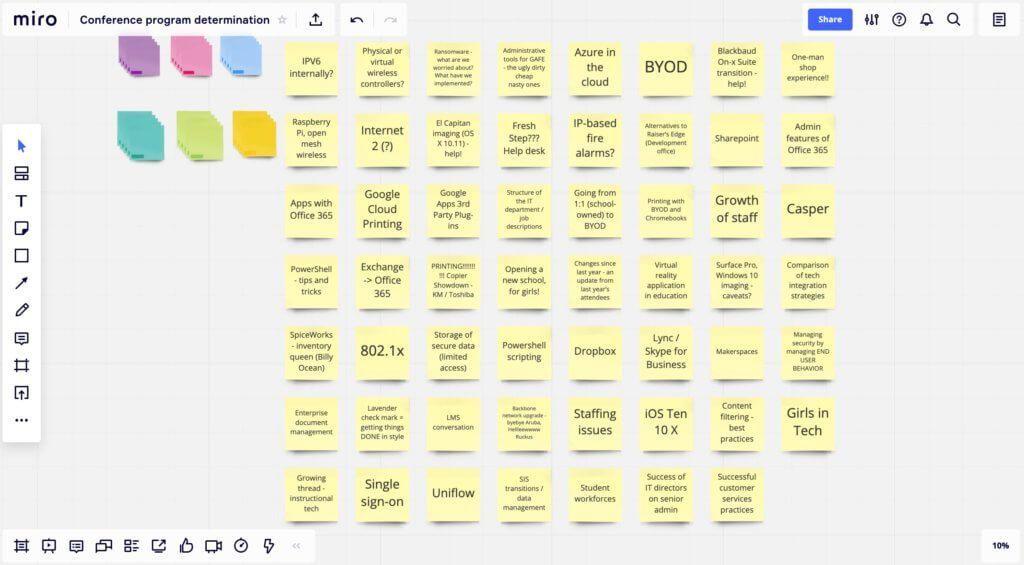Viewport: 1024px width, 565px height.
Task: Open chat icon in bottom toolbar
Action: point(104,546)
